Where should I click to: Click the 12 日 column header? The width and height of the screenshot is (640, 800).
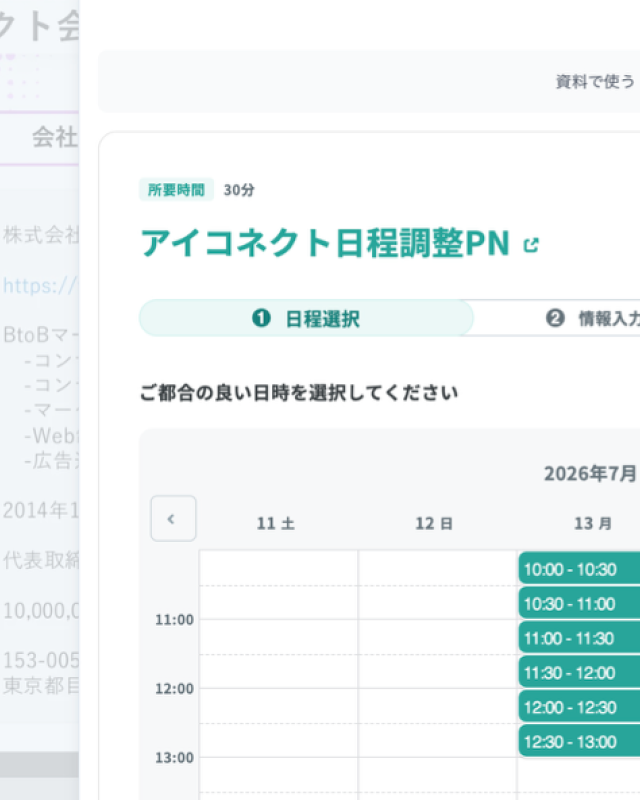434,523
